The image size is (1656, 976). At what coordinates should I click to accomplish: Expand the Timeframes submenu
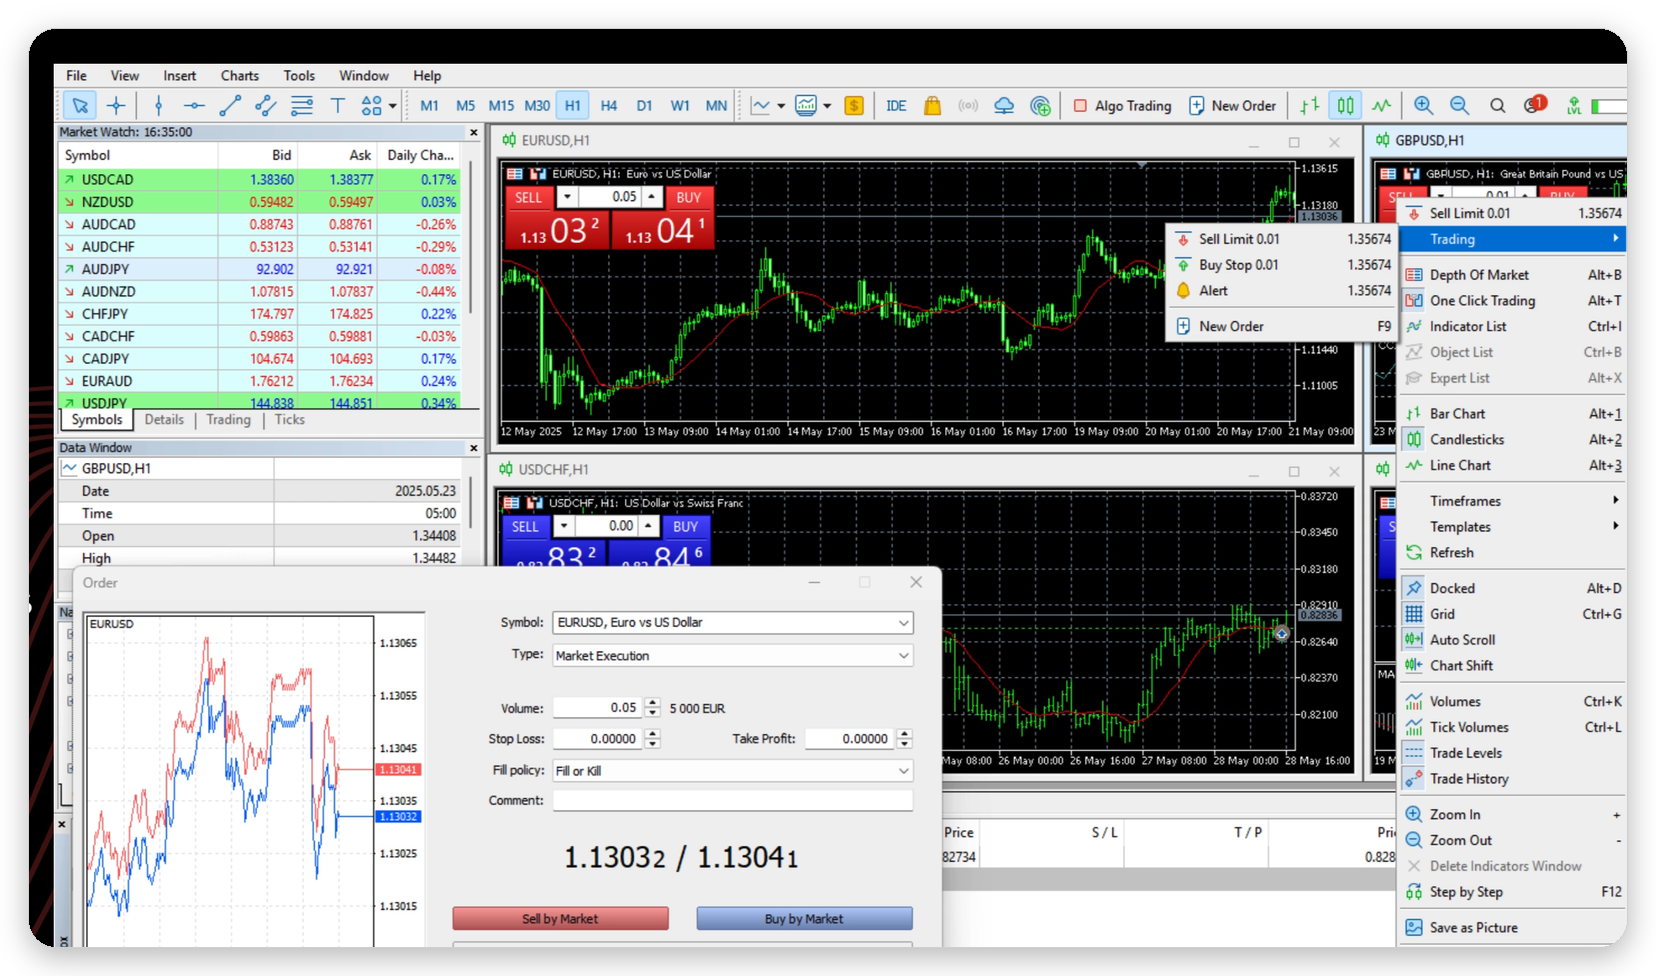tap(1513, 501)
